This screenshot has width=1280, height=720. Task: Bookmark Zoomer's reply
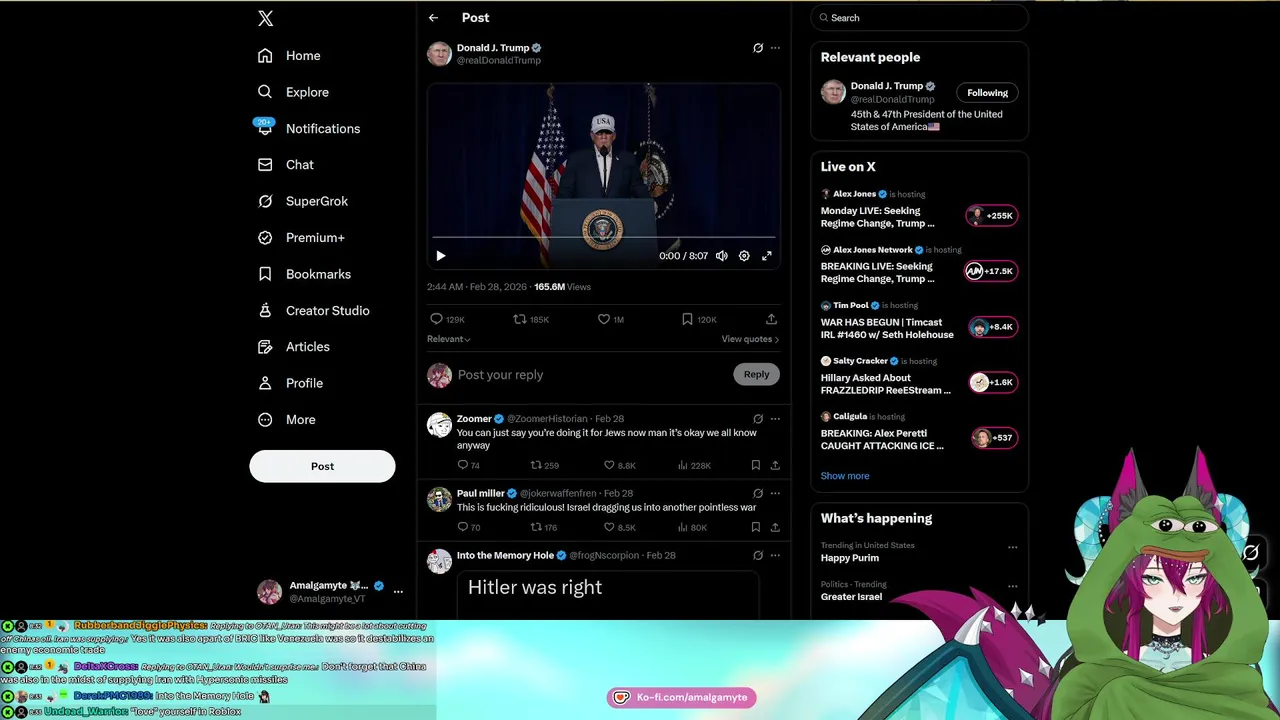pyautogui.click(x=756, y=465)
